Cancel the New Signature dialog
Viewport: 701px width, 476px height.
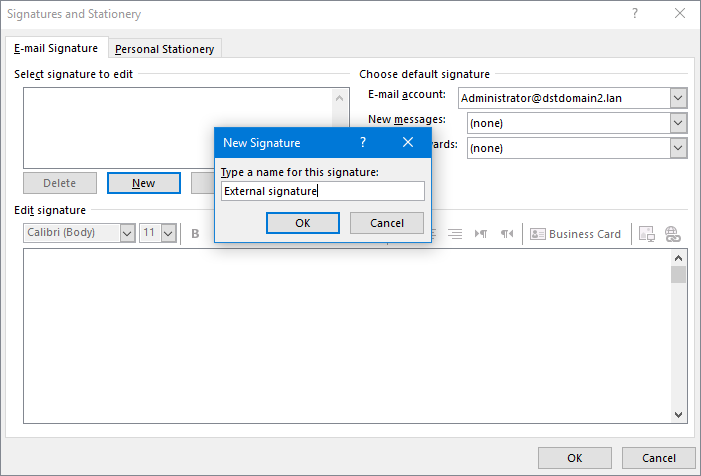click(x=386, y=223)
